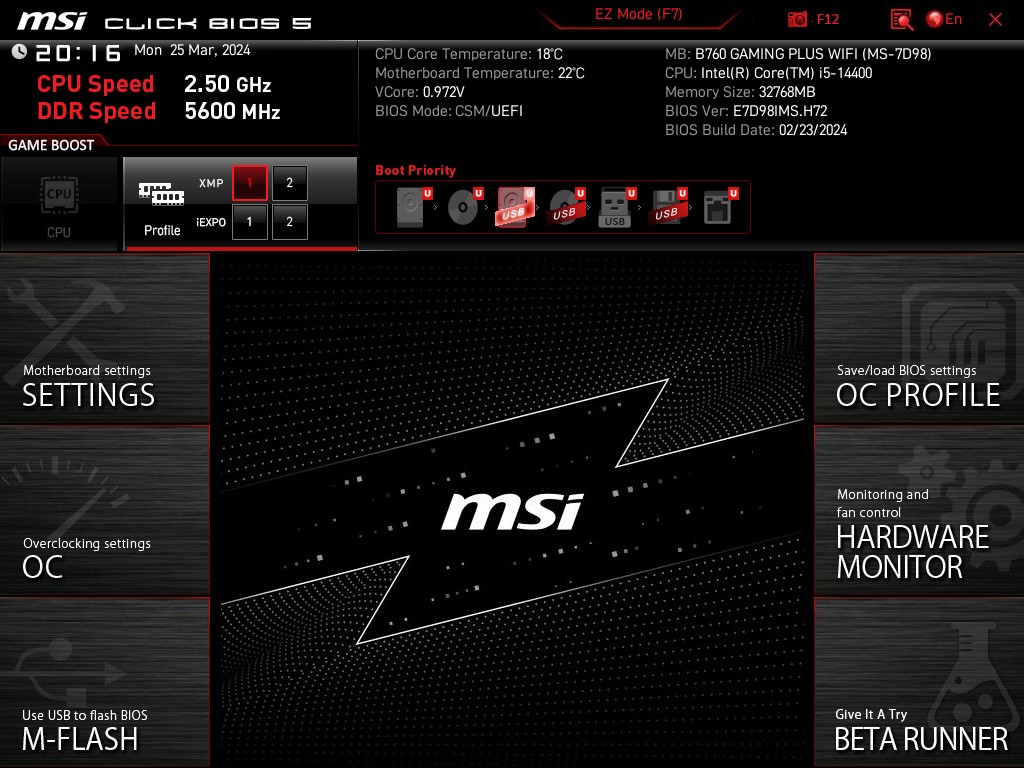The image size is (1024, 768).
Task: Open the En language selector
Action: coord(945,19)
